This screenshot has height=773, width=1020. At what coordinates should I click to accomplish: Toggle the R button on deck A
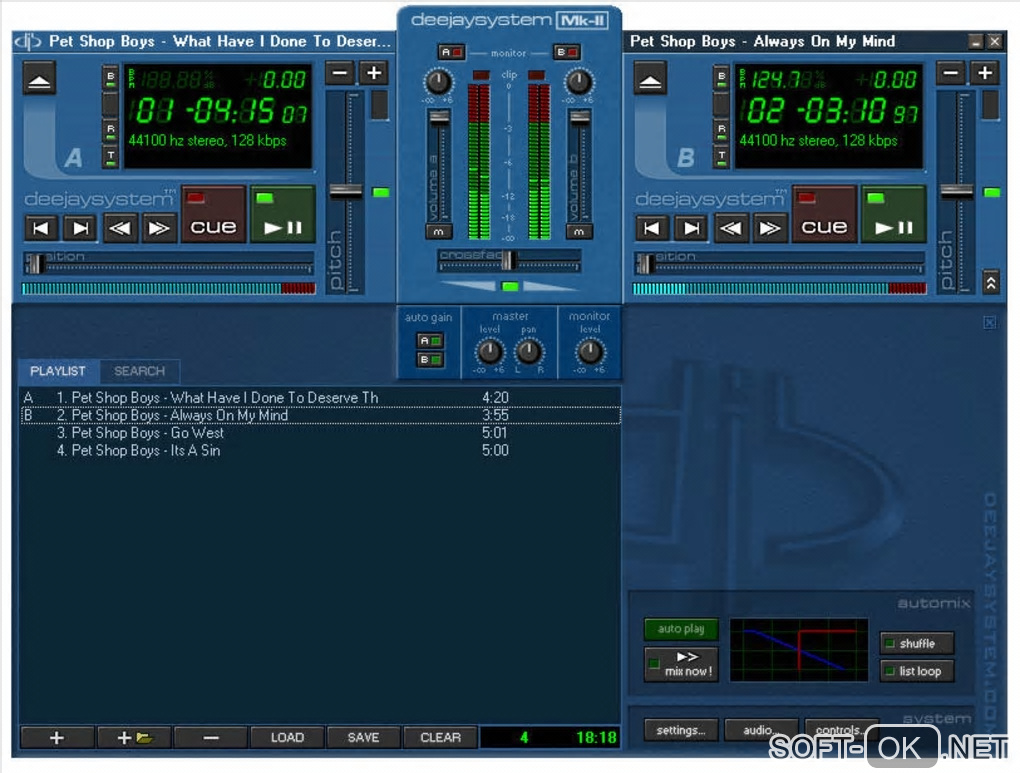click(x=111, y=132)
